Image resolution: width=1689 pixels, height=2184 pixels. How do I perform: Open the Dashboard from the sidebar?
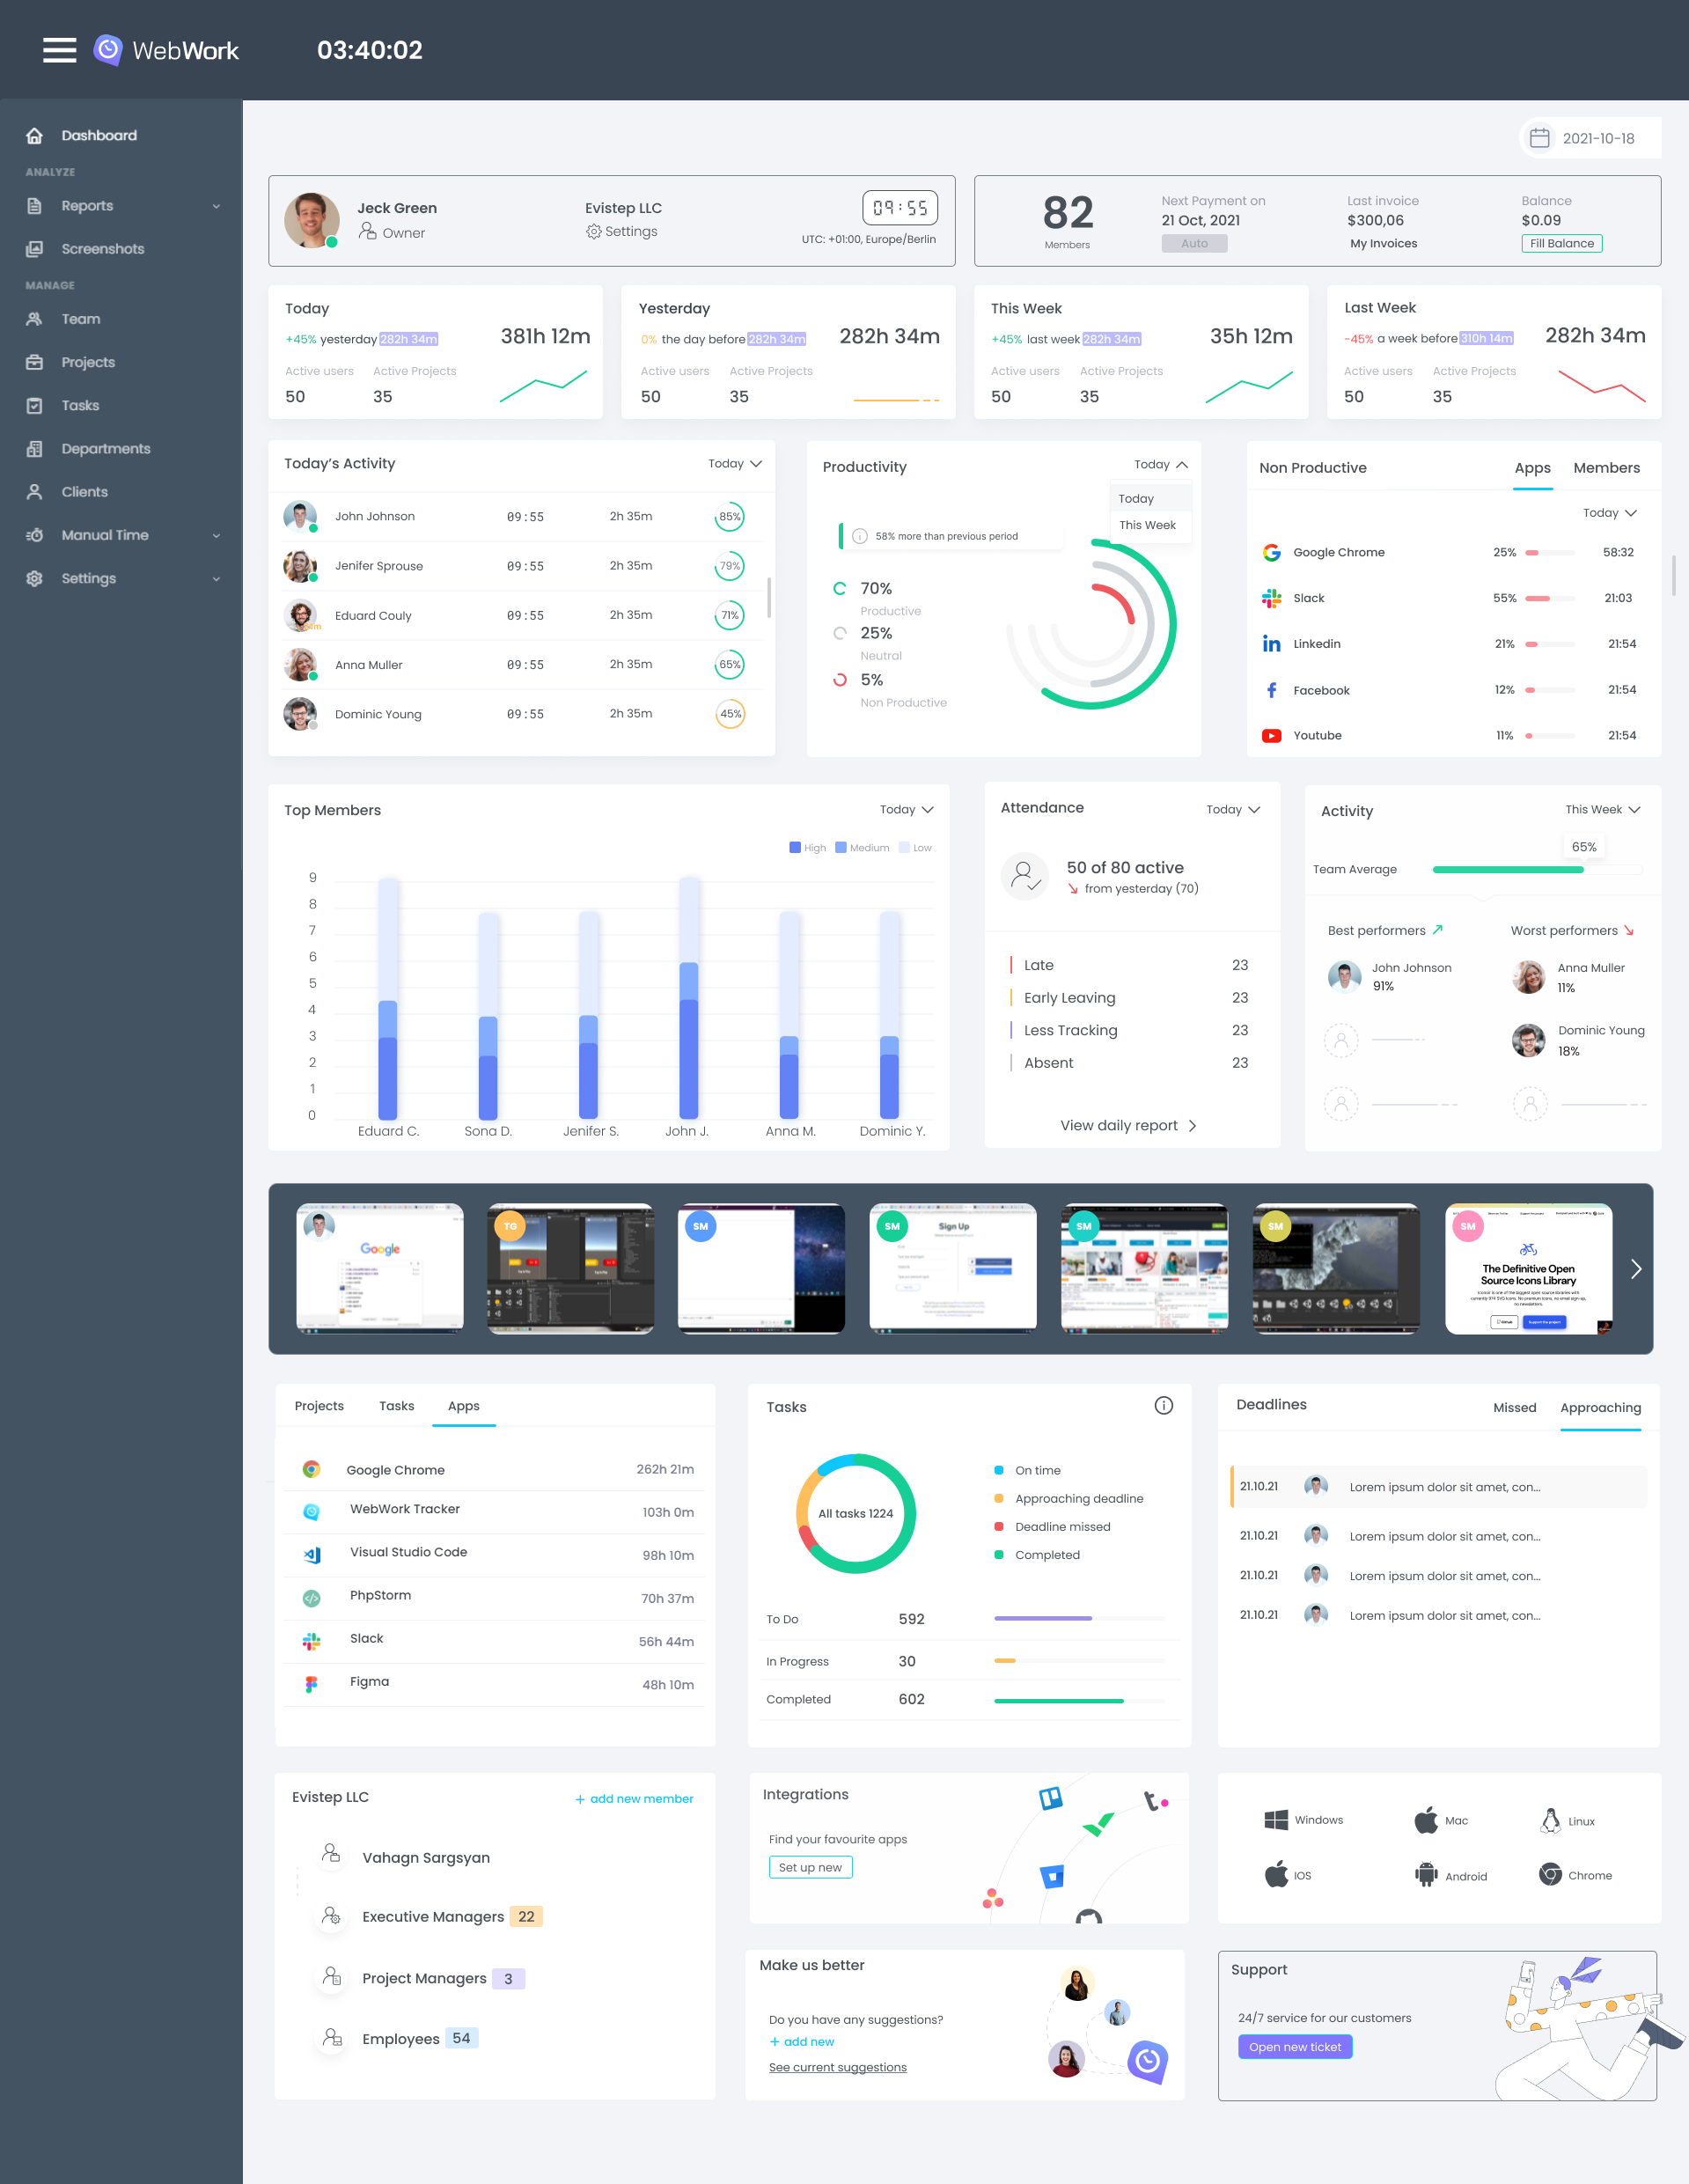(99, 135)
